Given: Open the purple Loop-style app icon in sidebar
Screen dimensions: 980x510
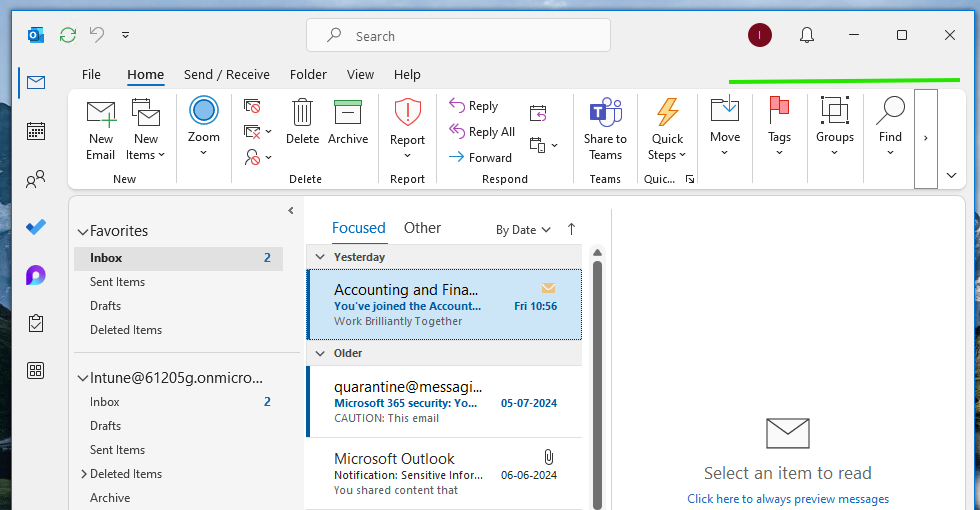Looking at the screenshot, I should (36, 275).
